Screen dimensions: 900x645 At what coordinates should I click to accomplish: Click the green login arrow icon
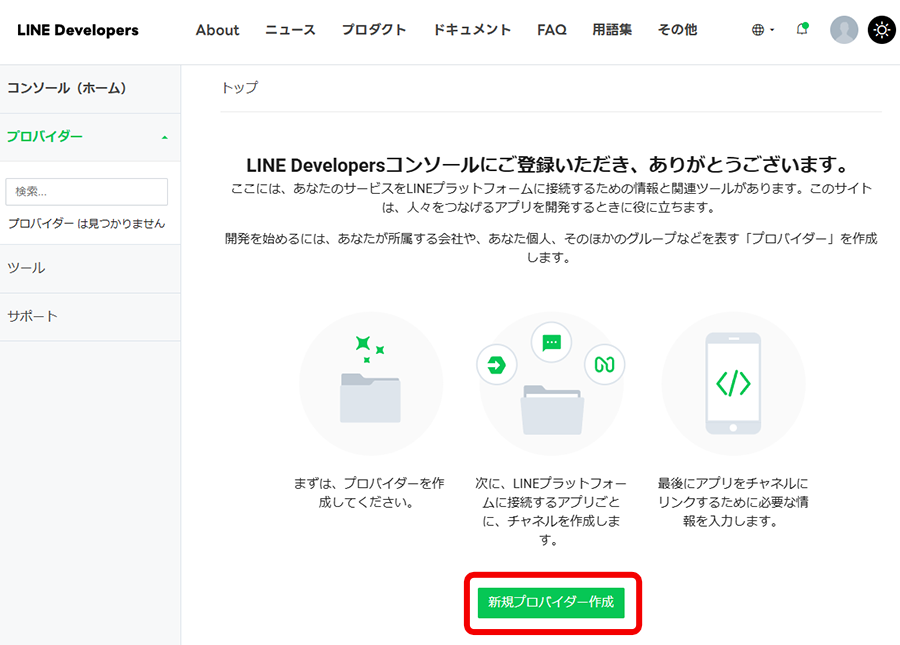(497, 365)
